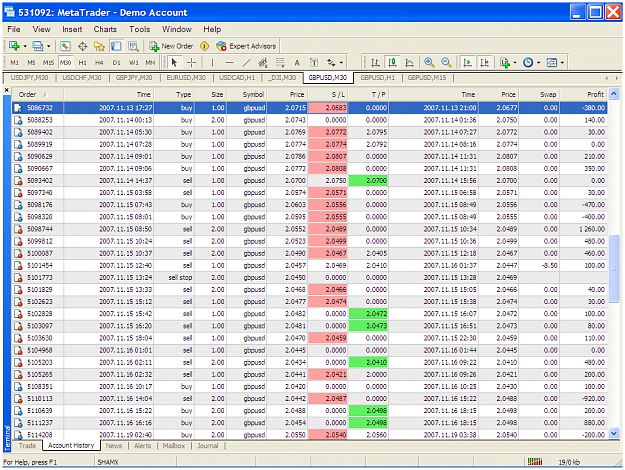This screenshot has height=470, width=625.
Task: Open the Charts menu
Action: [105, 29]
